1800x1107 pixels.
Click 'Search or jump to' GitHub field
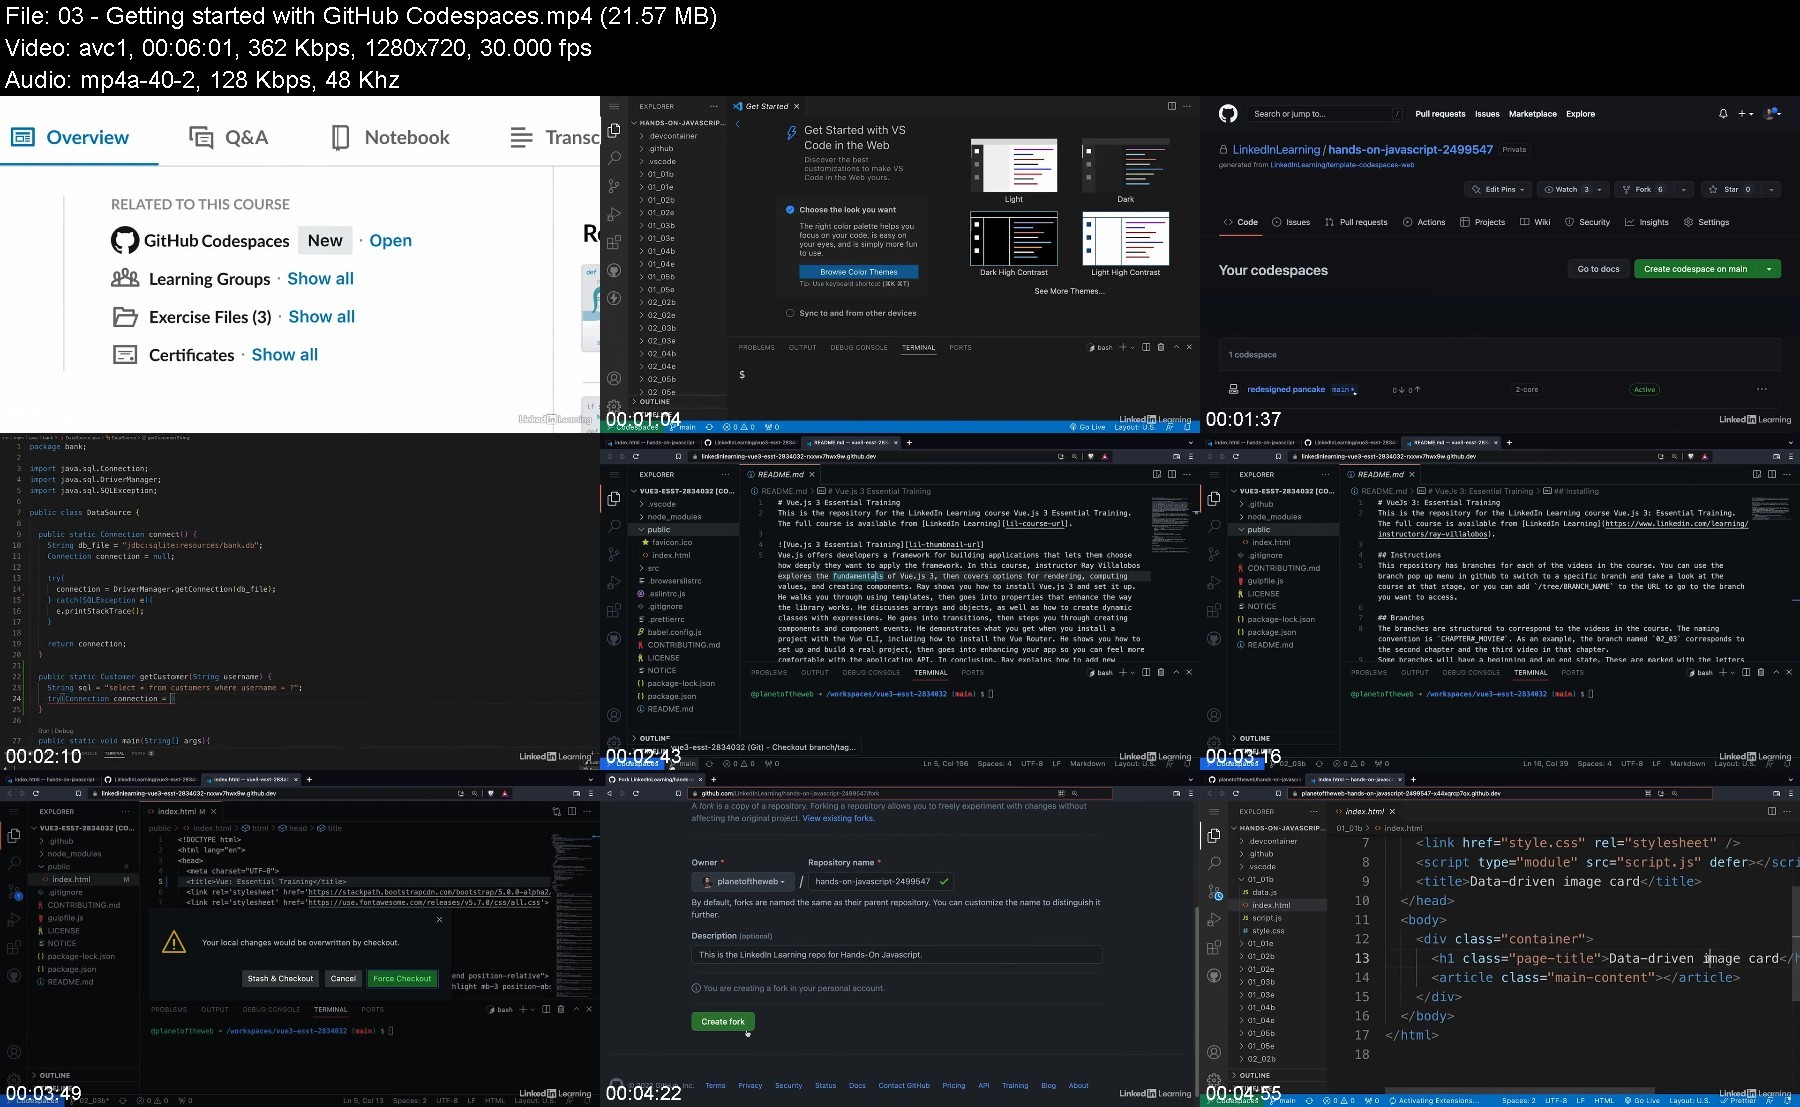[x=1326, y=114]
